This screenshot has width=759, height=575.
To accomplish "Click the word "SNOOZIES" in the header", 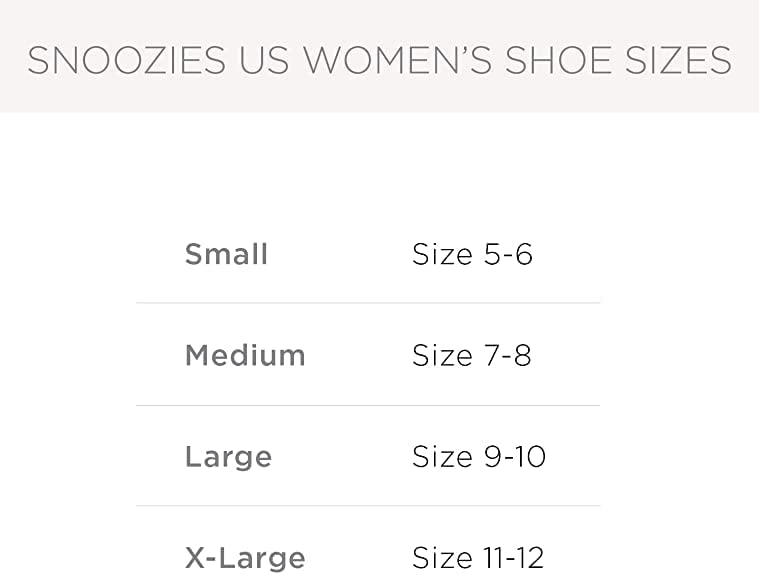I will click(126, 61).
